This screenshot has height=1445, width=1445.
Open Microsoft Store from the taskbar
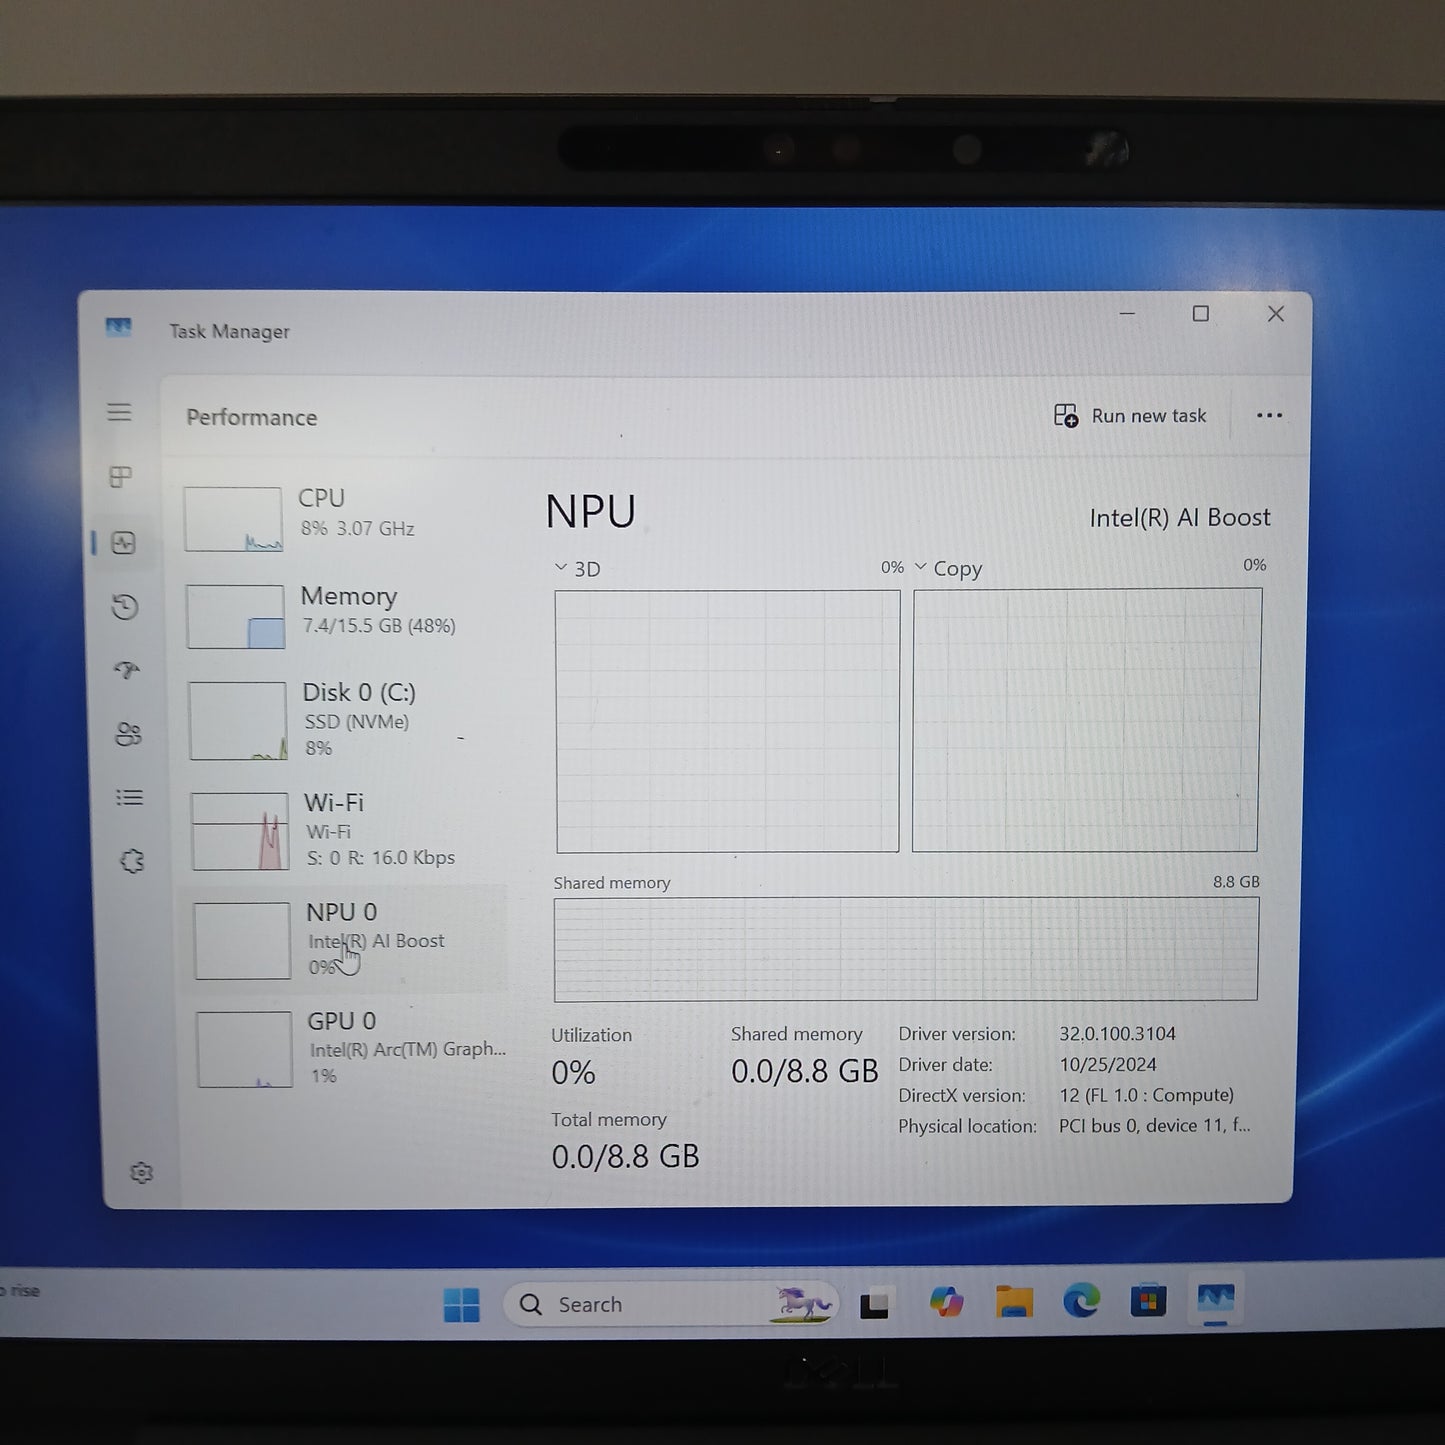[1148, 1300]
